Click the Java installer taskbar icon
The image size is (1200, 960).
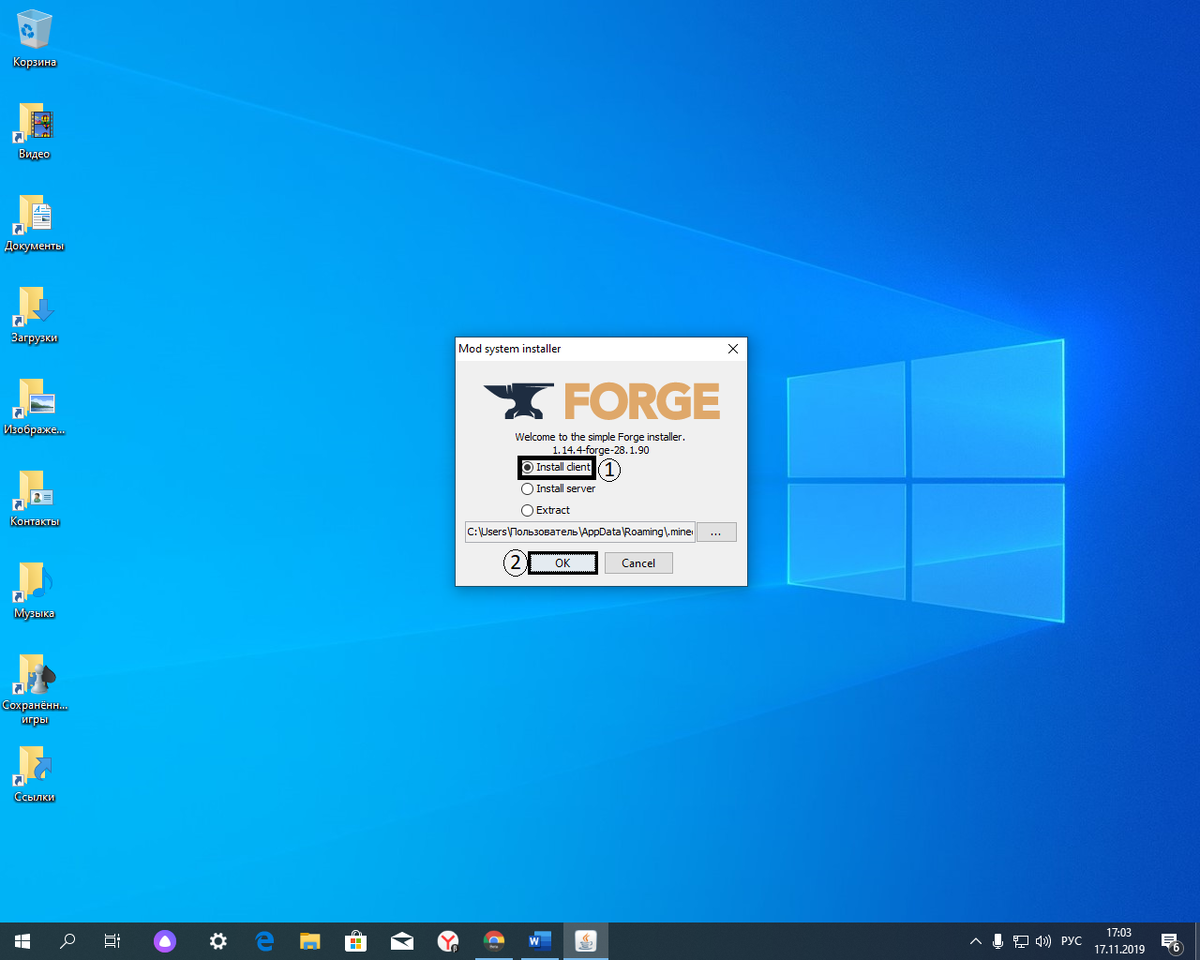[586, 941]
